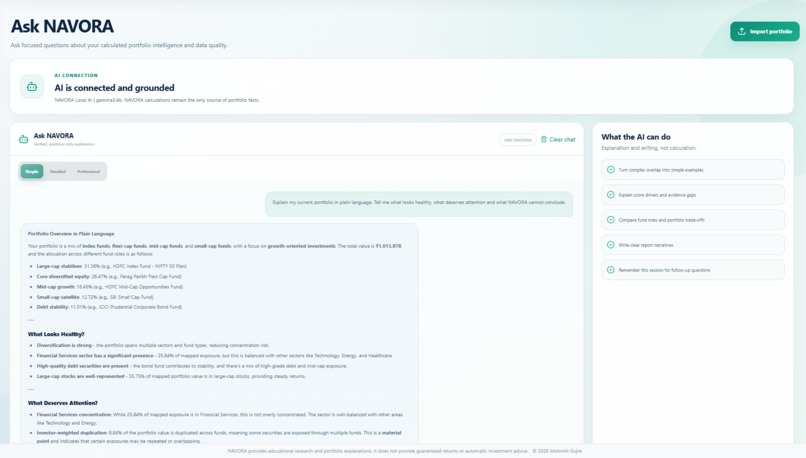The width and height of the screenshot is (806, 458).
Task: Switch to the Professional answer mode
Action: (x=88, y=172)
